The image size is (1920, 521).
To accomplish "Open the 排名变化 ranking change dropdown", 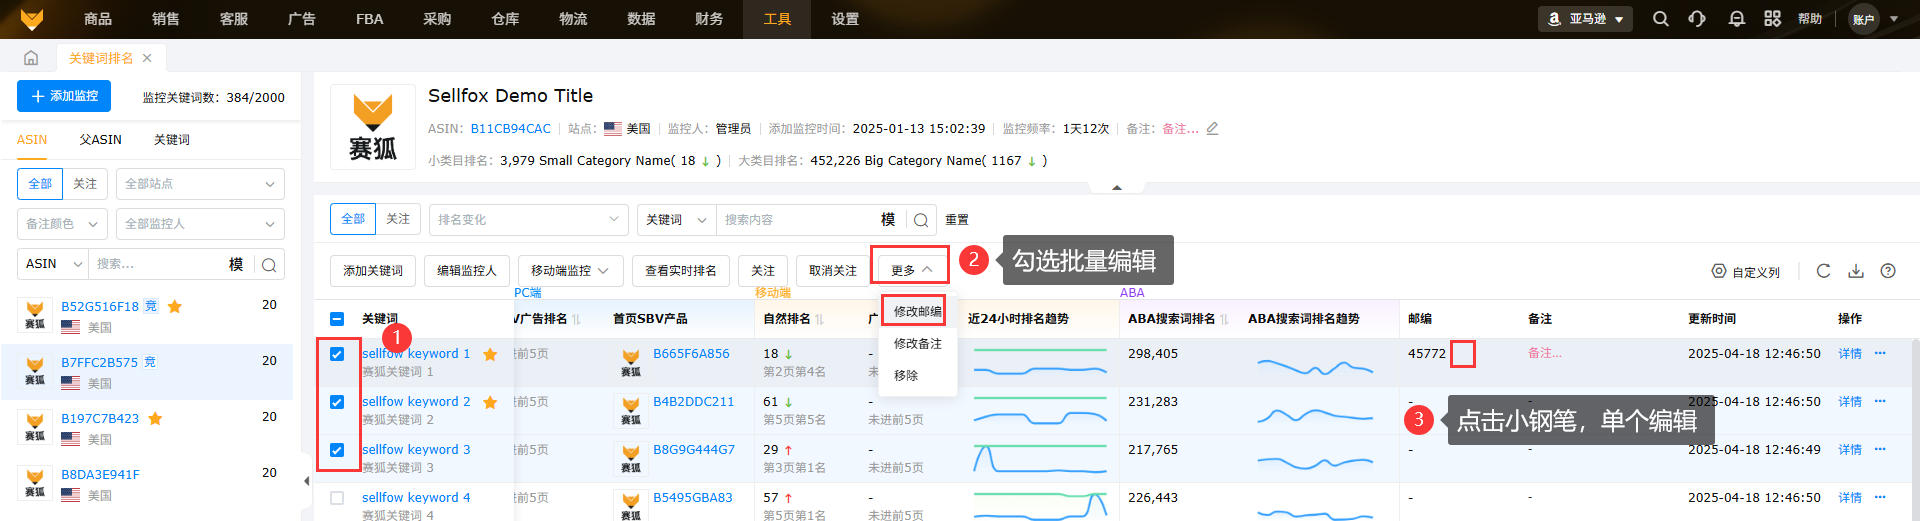I will tap(528, 220).
